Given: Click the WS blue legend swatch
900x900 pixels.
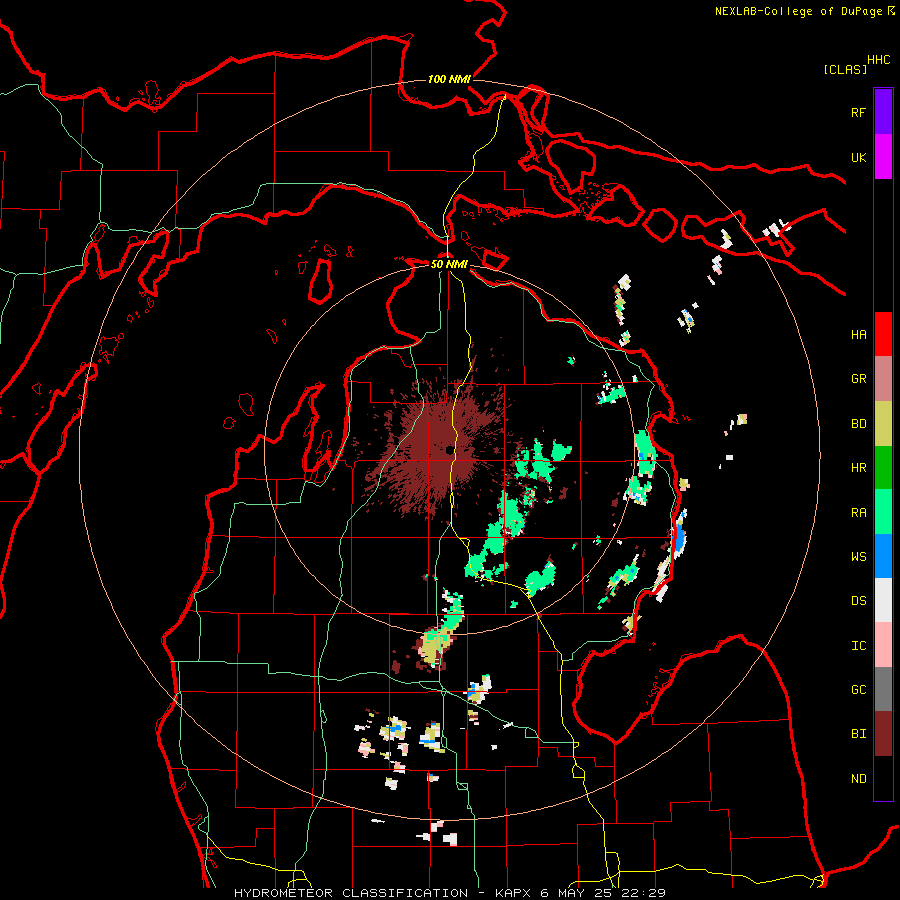Looking at the screenshot, I should (883, 556).
